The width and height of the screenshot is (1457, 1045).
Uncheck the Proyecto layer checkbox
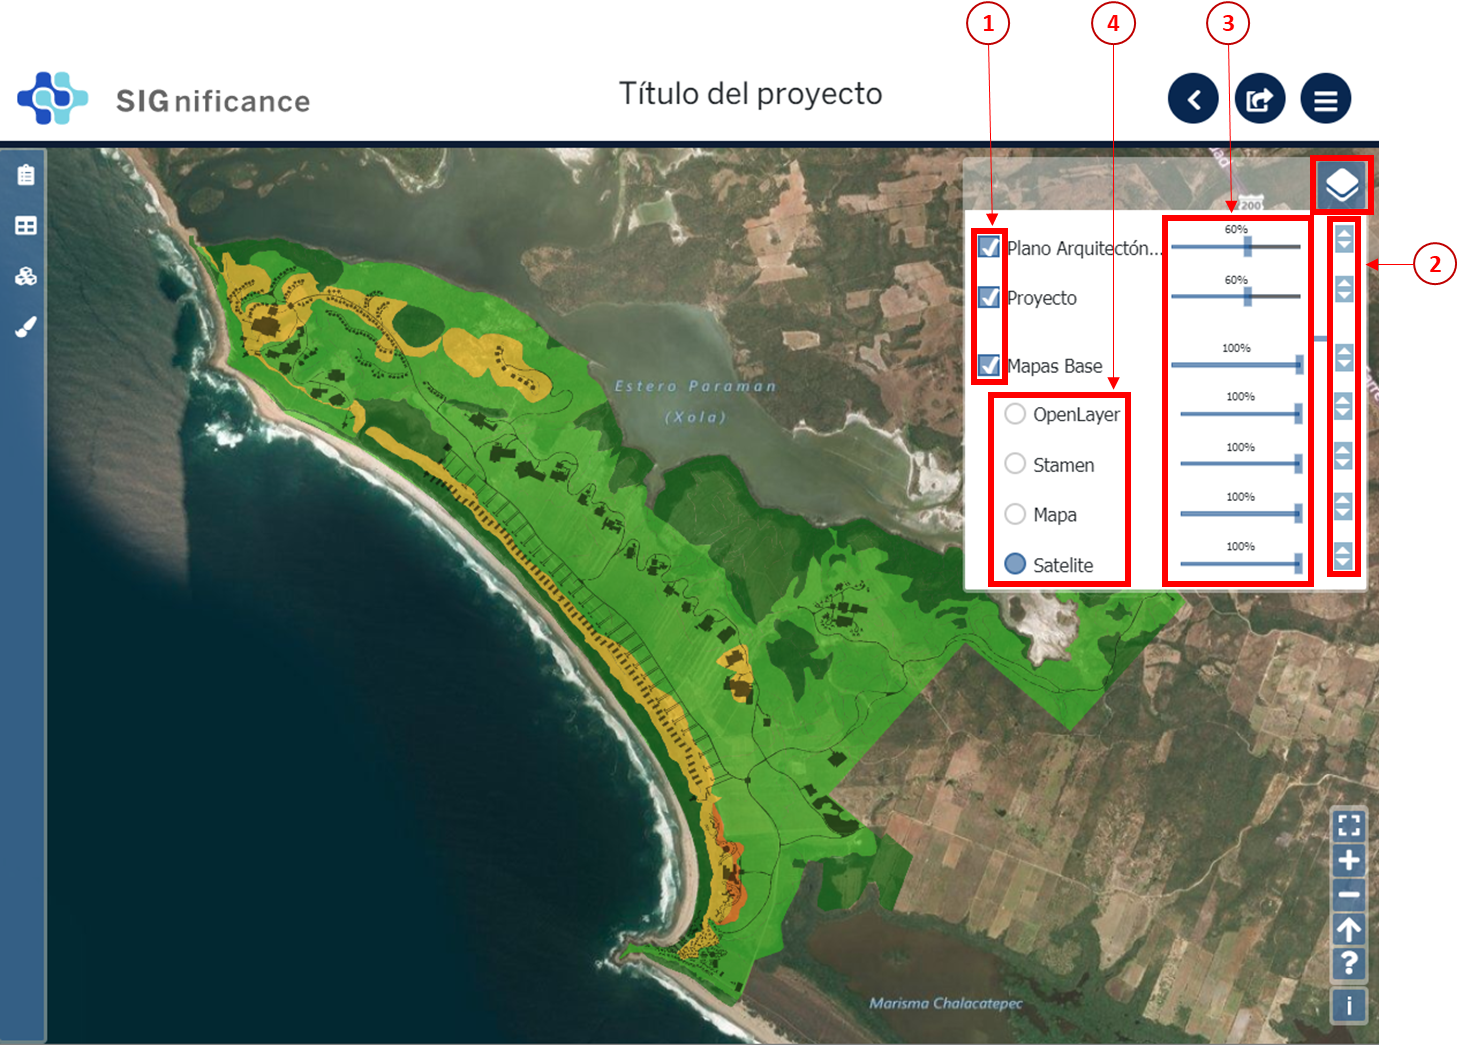click(989, 297)
